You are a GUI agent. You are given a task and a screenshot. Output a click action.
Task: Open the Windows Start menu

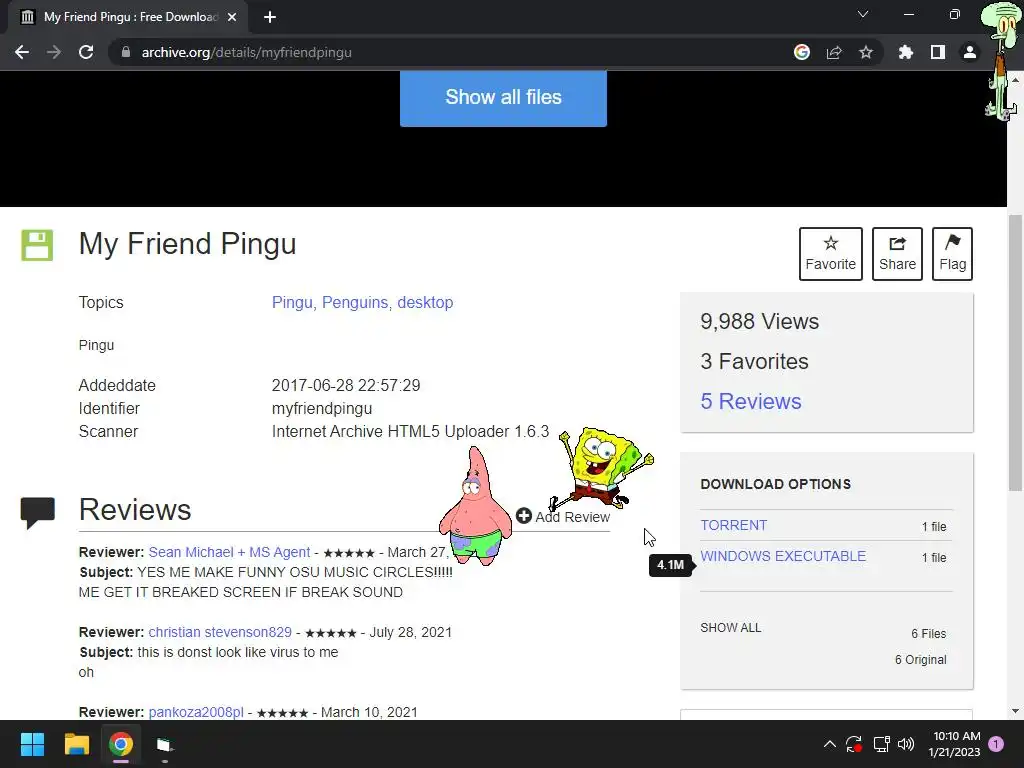click(x=32, y=744)
